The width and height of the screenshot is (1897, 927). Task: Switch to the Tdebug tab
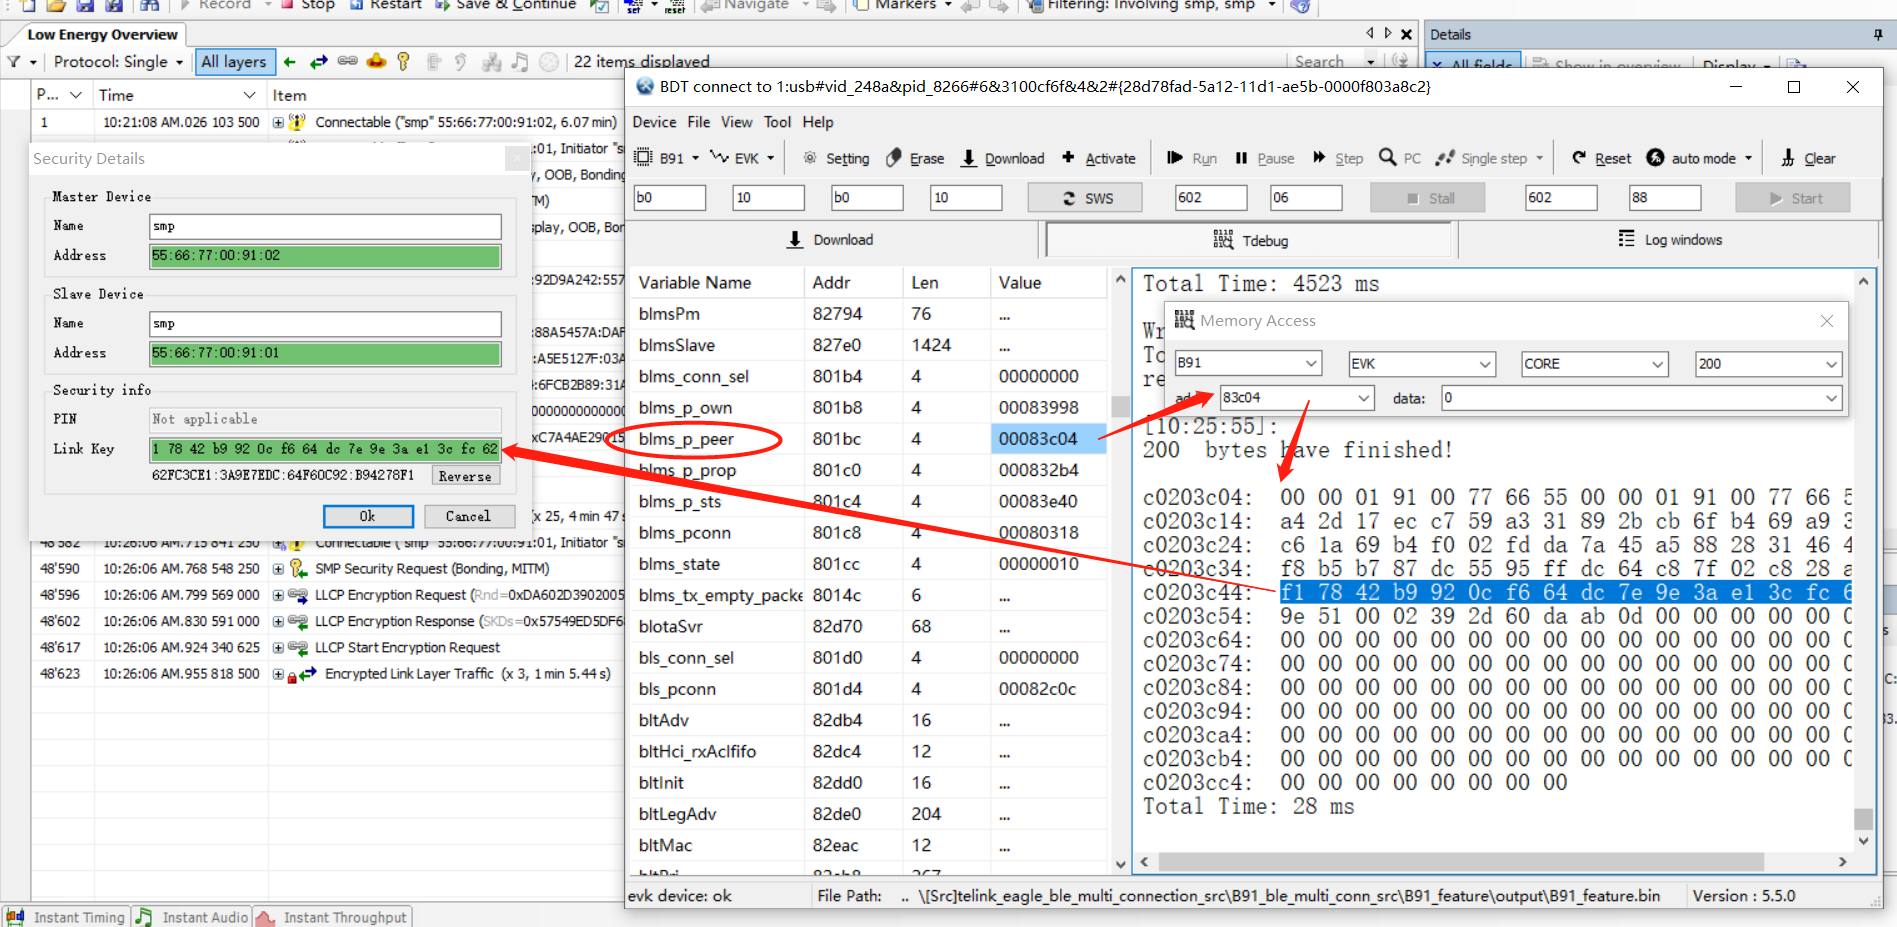coord(1250,241)
